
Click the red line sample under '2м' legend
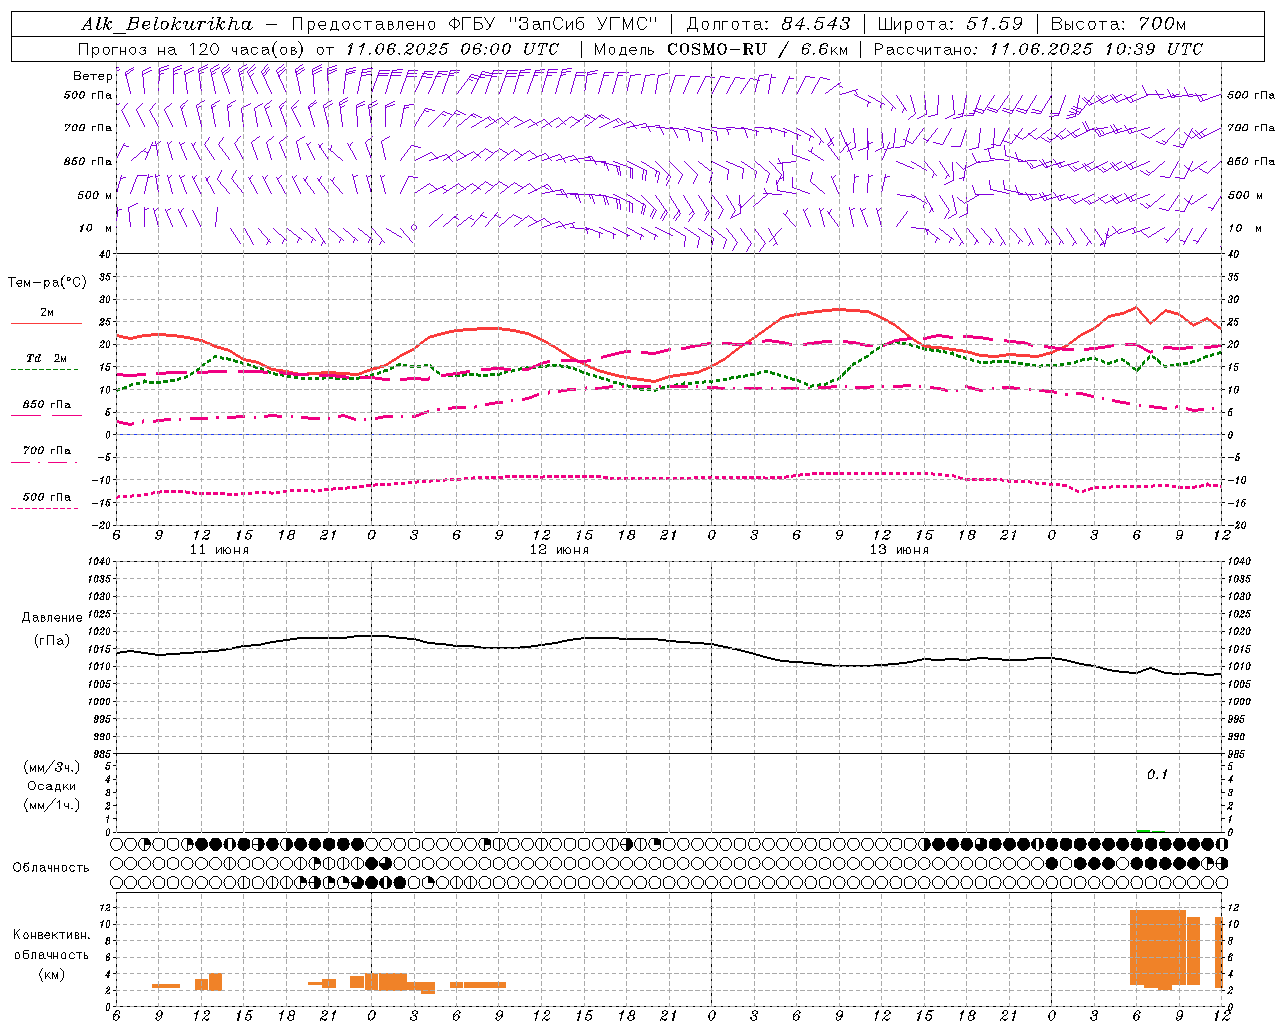[46, 324]
